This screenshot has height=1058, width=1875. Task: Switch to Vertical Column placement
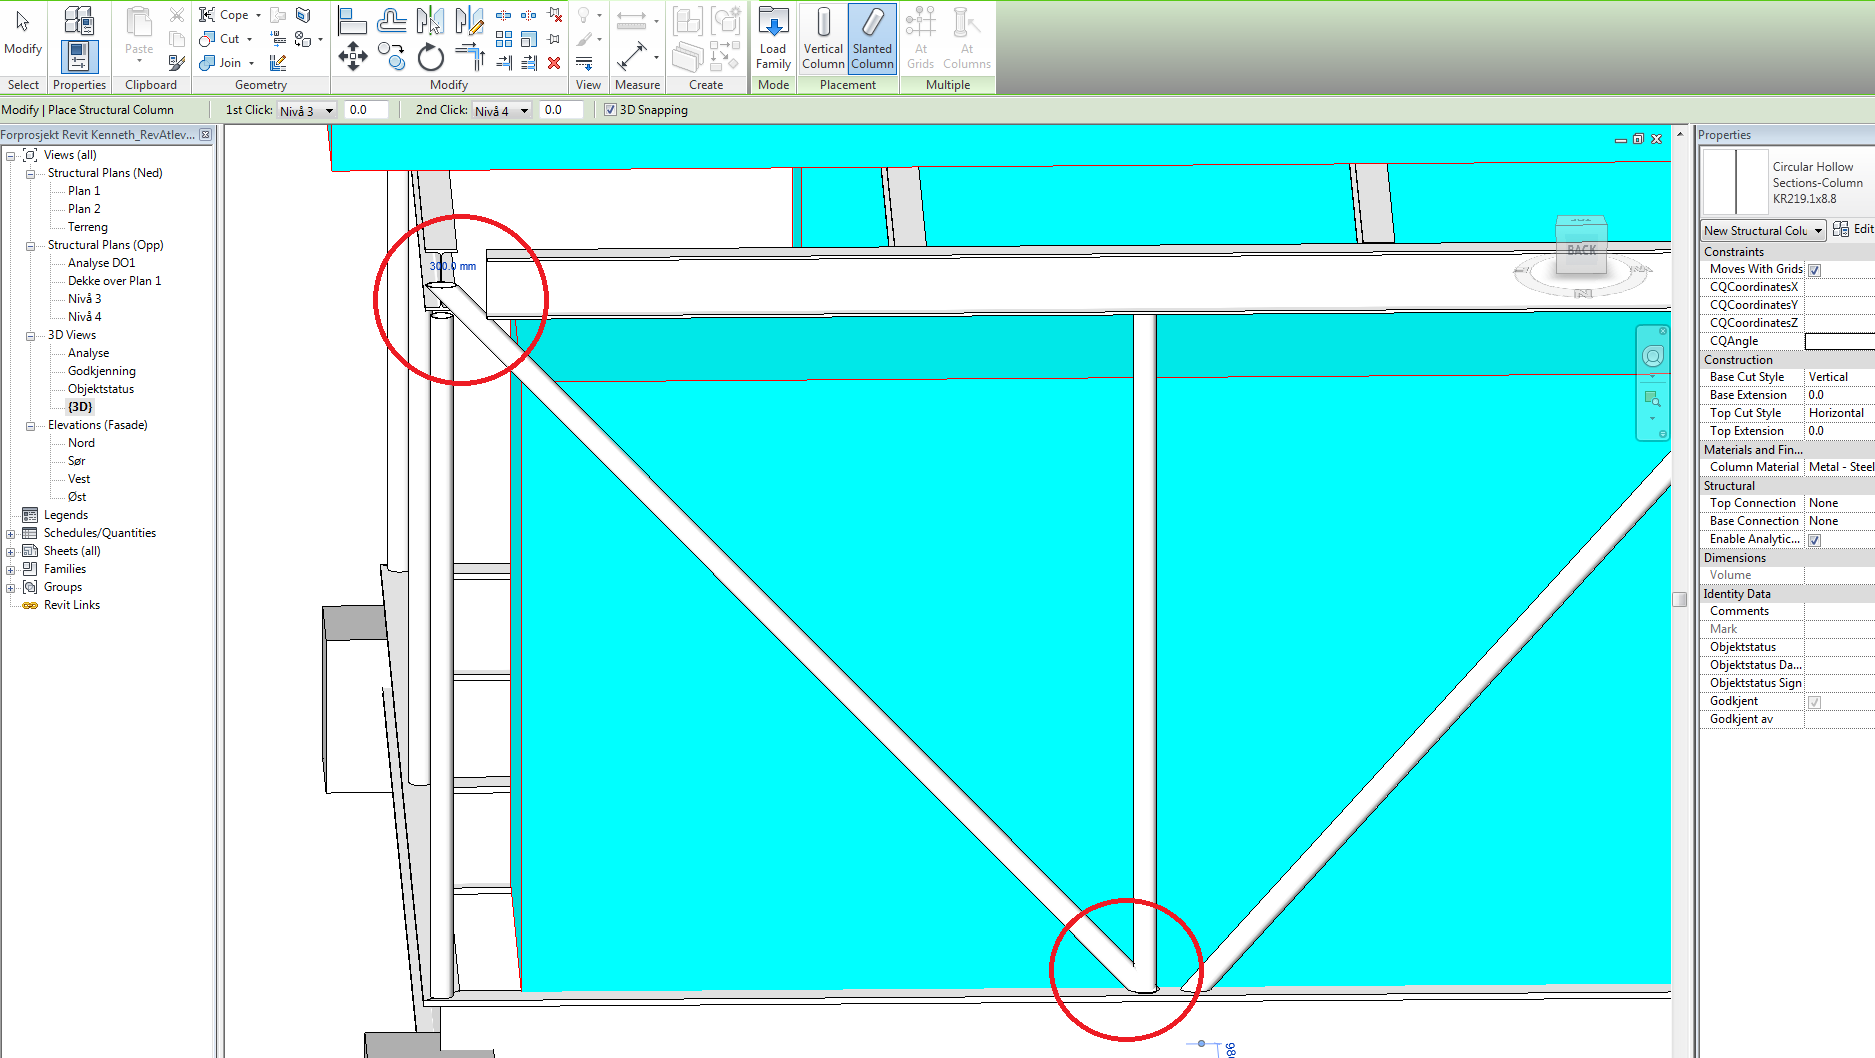822,38
